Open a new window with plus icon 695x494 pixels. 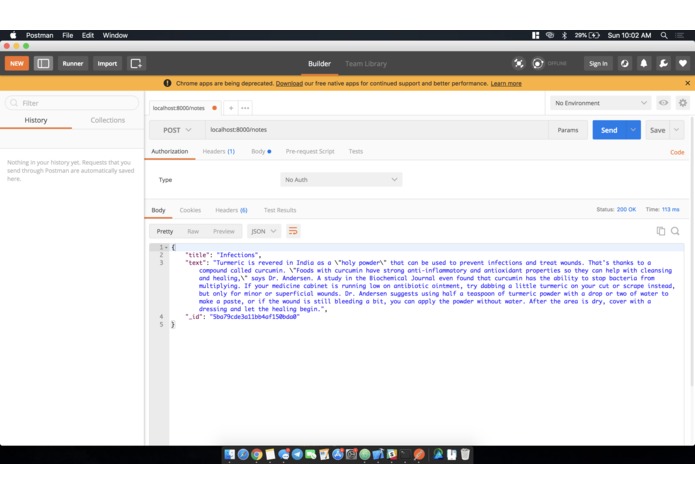point(136,63)
